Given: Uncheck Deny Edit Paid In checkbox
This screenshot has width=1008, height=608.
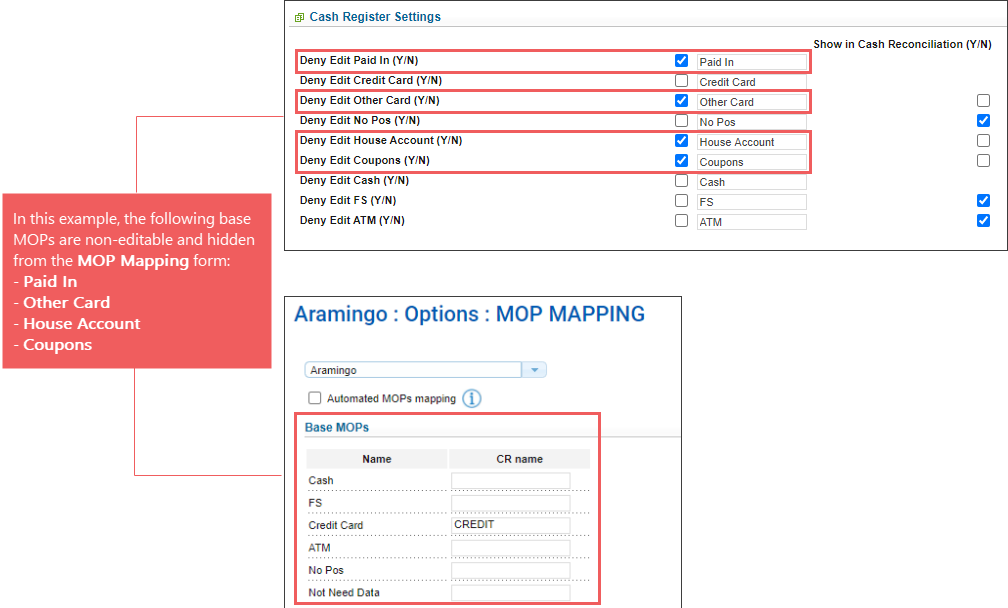Looking at the screenshot, I should point(681,61).
